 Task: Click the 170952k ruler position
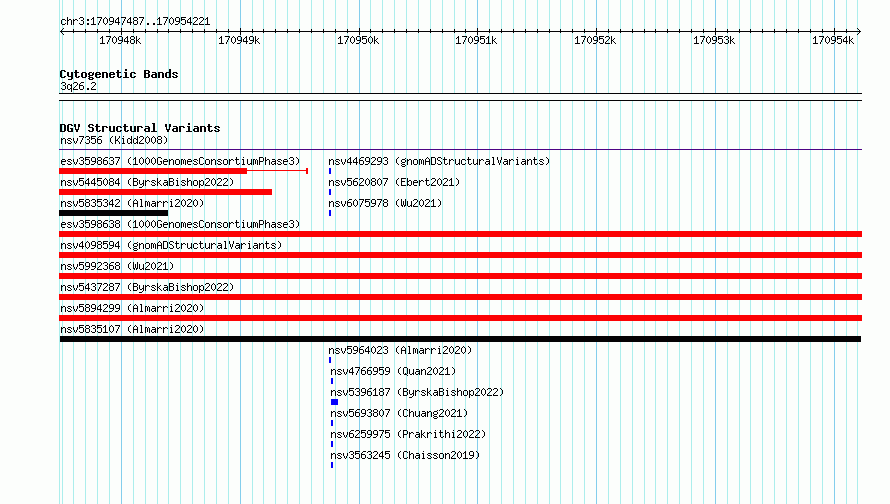pos(595,40)
